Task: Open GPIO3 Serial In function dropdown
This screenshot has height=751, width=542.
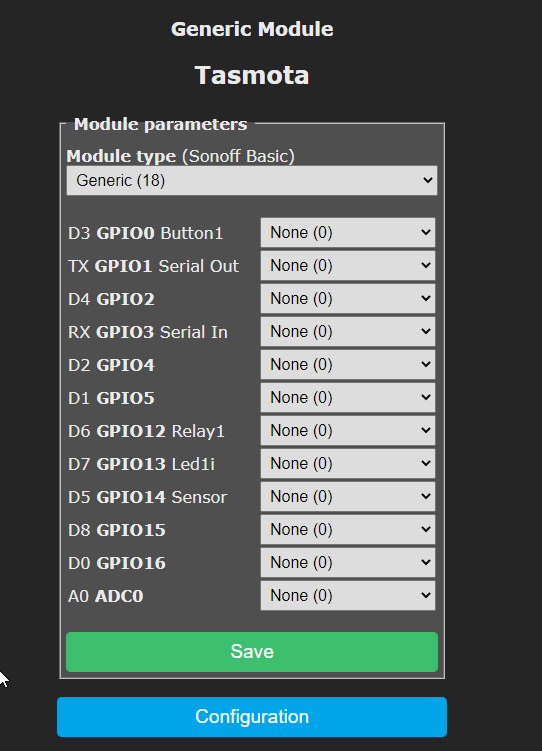Action: (348, 332)
